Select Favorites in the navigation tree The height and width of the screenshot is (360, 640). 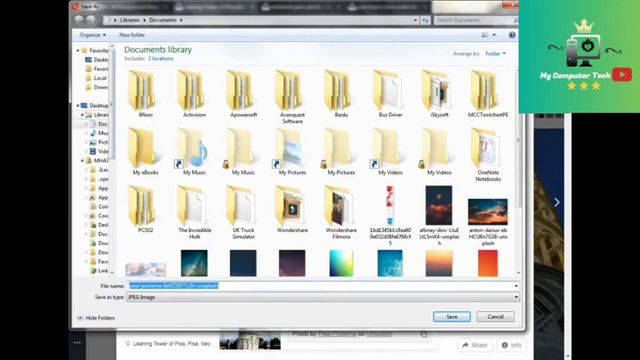tap(96, 51)
